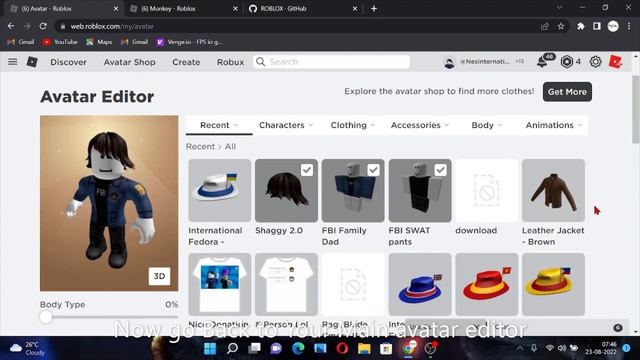Open the Opera browser taskbar icon

click(x=342, y=348)
